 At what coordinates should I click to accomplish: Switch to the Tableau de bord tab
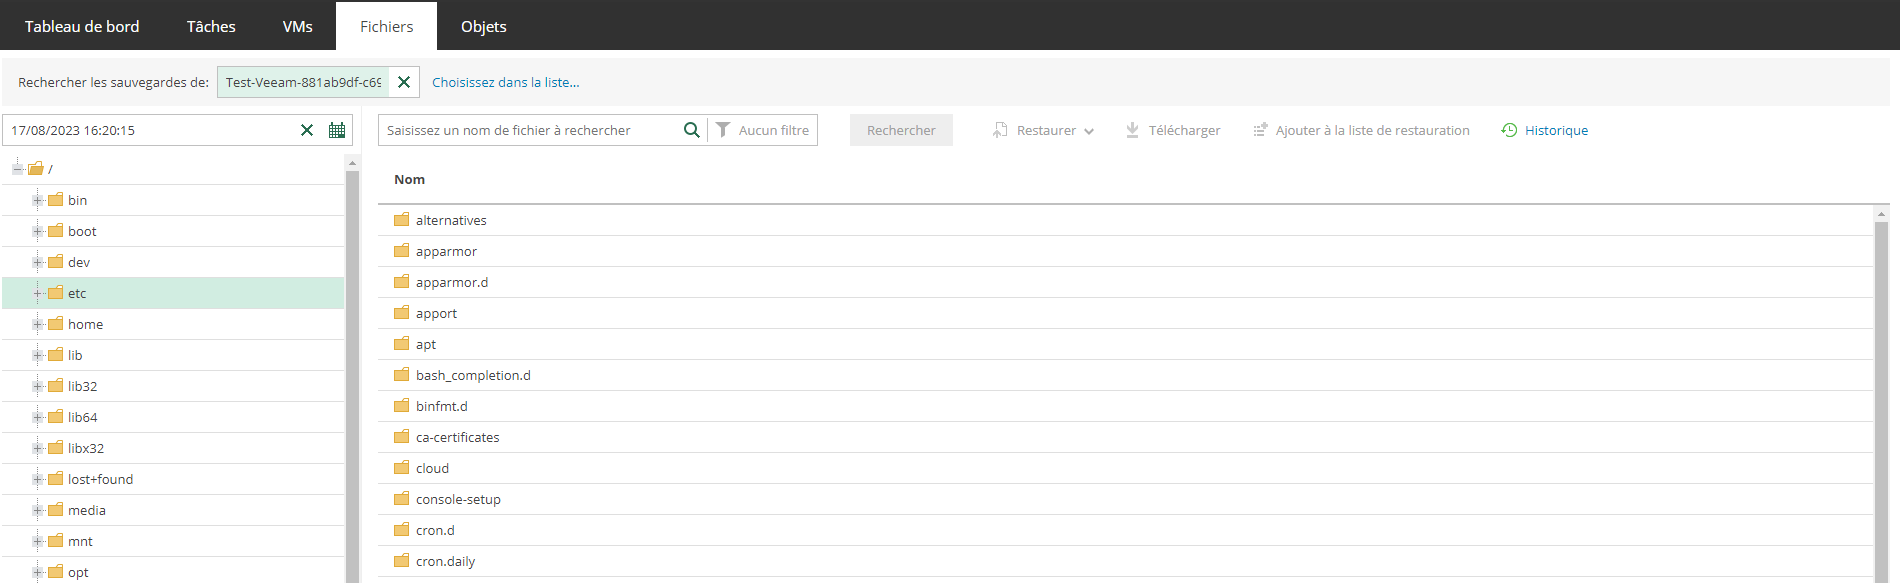(x=82, y=26)
